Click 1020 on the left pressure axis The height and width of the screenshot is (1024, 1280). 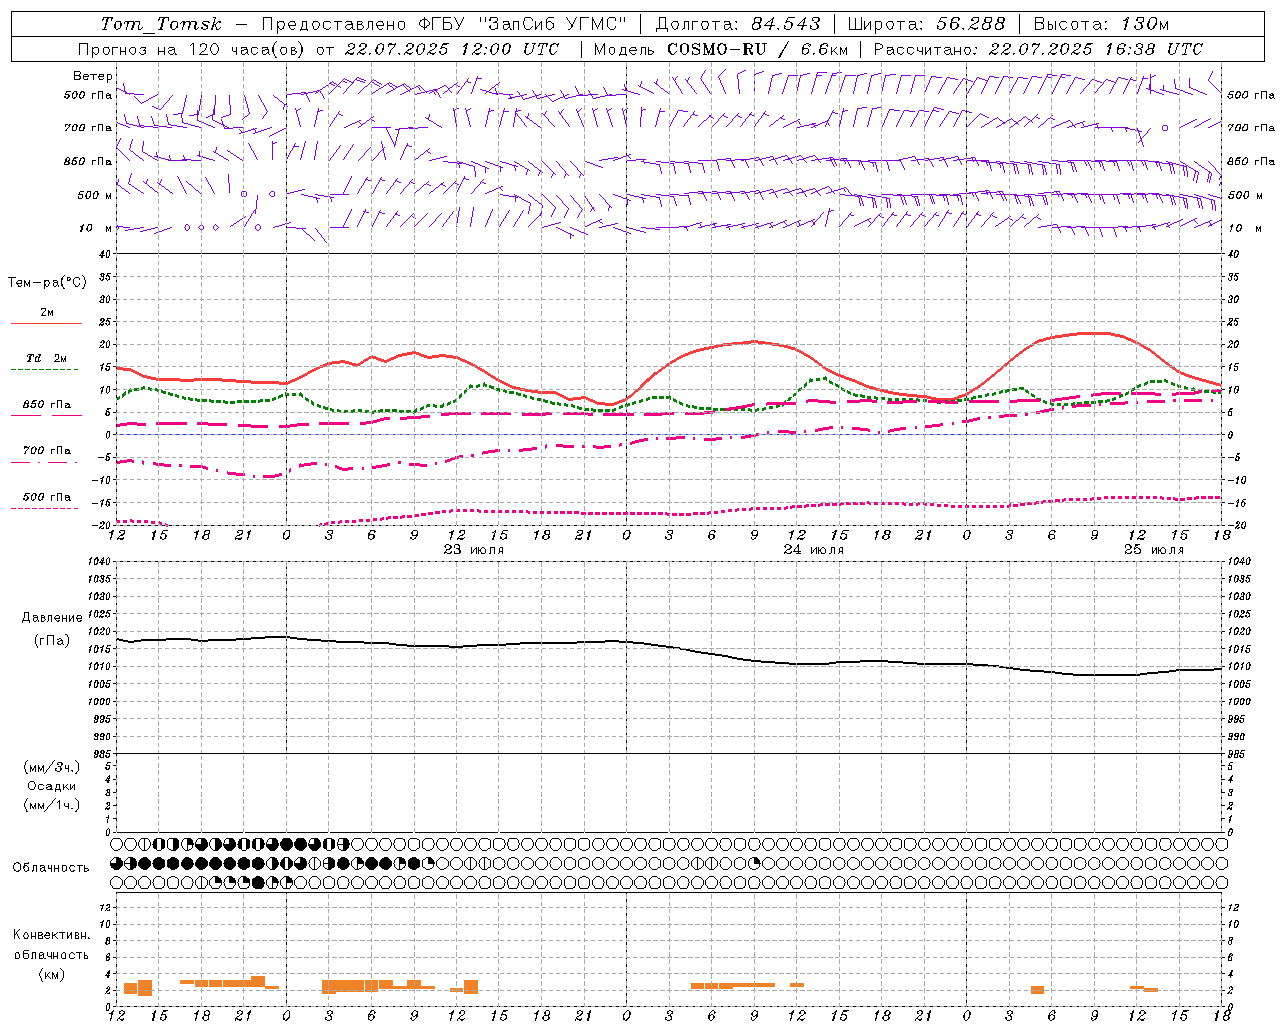99,632
